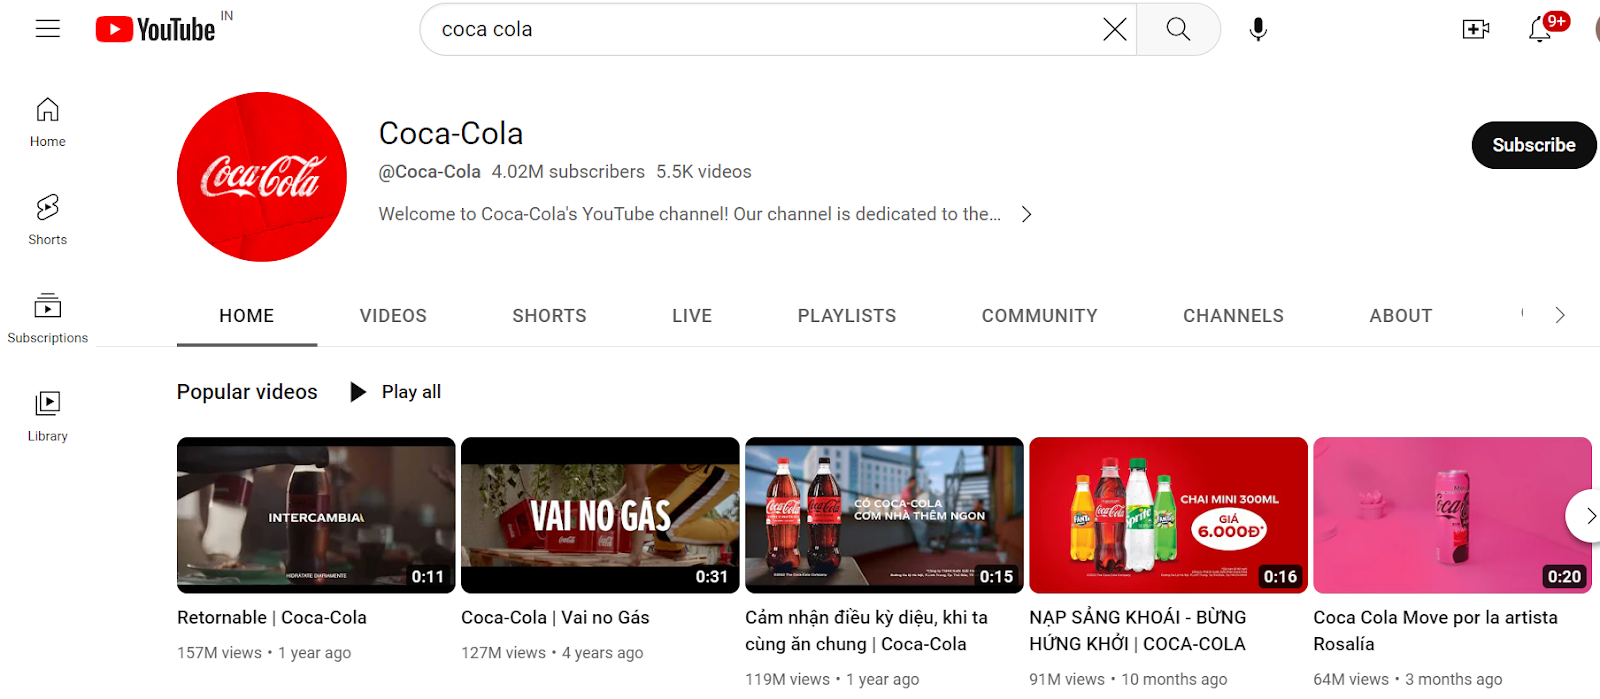Viewport: 1600px width, 699px height.
Task: Start voice search with microphone
Action: coord(1258,30)
